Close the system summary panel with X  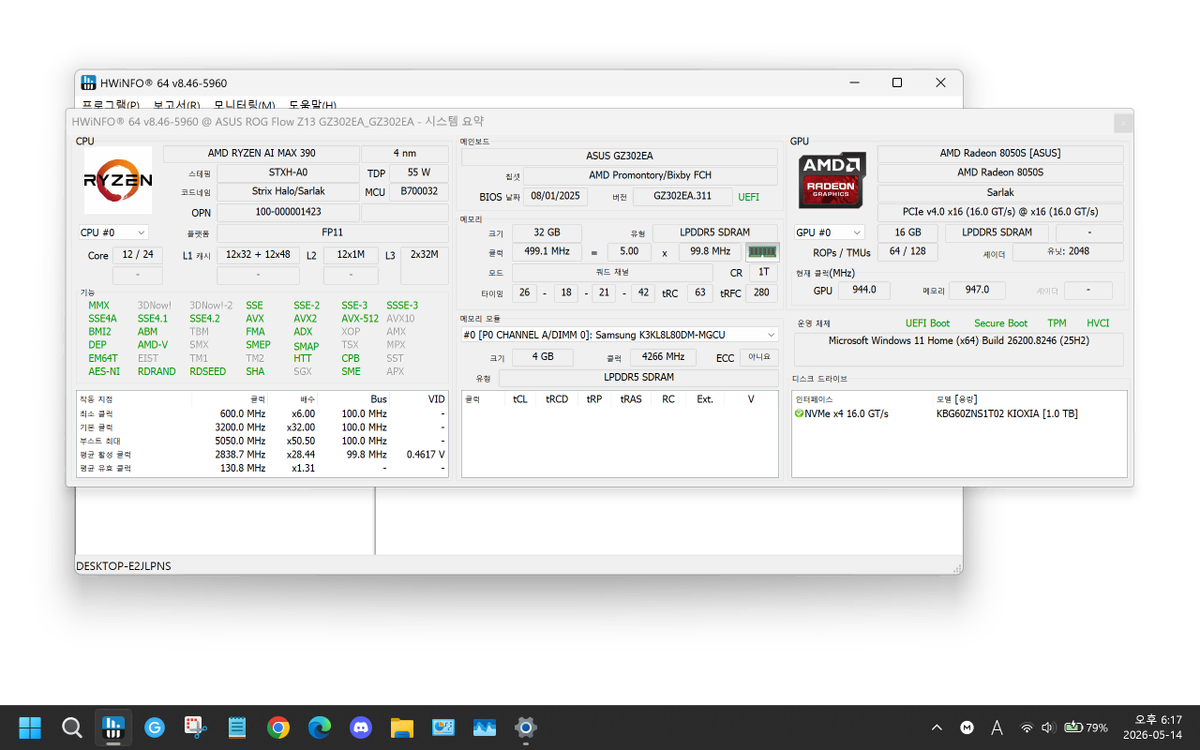coord(1124,123)
